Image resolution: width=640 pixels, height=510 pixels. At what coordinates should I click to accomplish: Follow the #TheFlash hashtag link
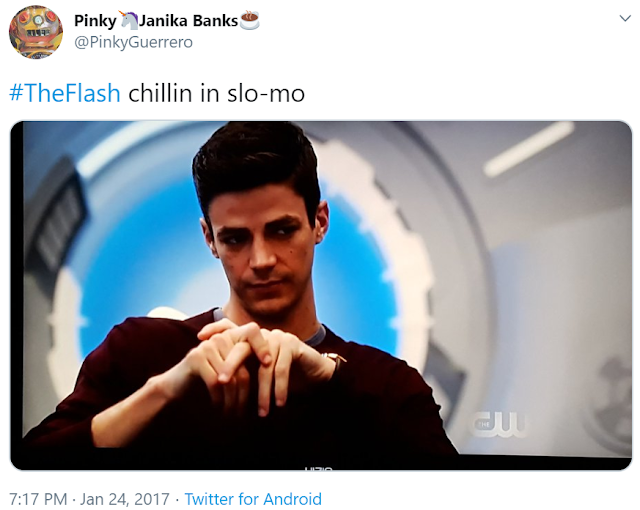click(x=64, y=93)
